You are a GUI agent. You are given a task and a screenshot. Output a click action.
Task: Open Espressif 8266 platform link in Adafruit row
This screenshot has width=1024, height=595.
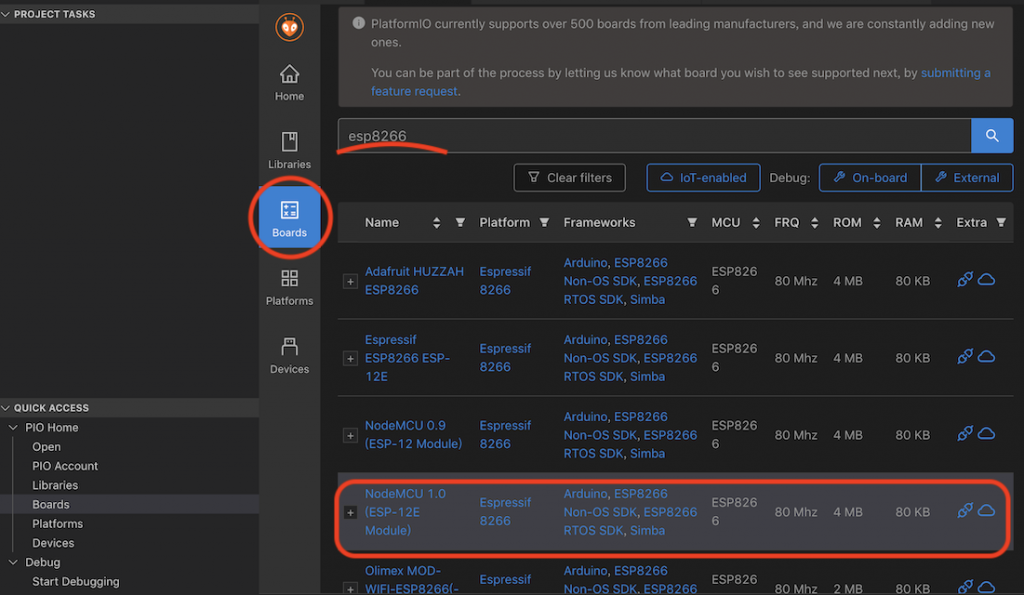[505, 280]
